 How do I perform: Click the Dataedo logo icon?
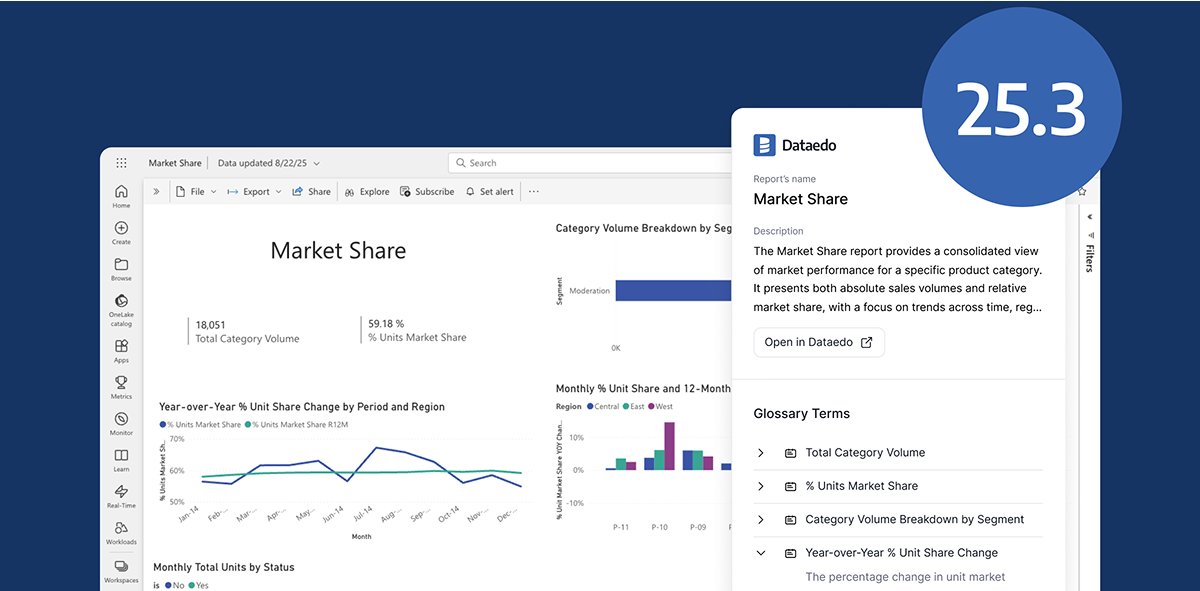[765, 145]
